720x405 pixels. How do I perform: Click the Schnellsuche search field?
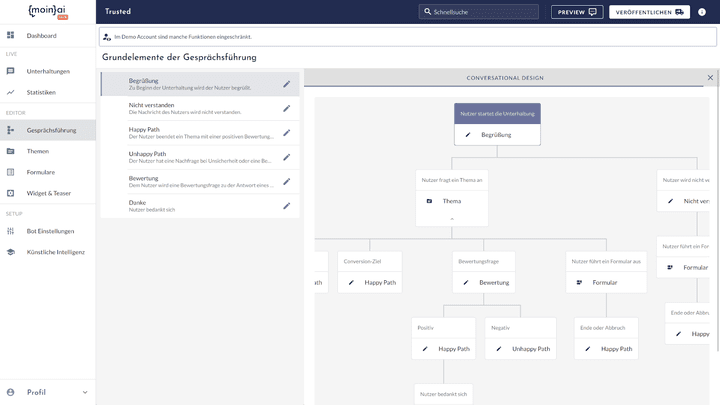(x=482, y=12)
